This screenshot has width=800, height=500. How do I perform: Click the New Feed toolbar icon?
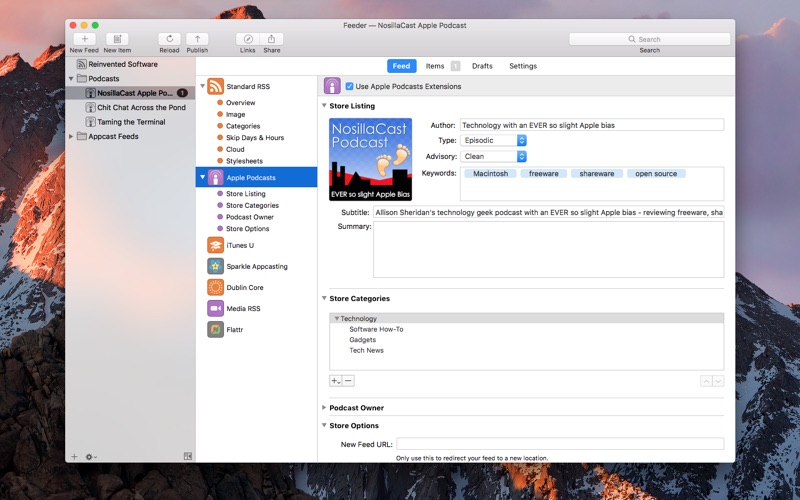click(84, 39)
